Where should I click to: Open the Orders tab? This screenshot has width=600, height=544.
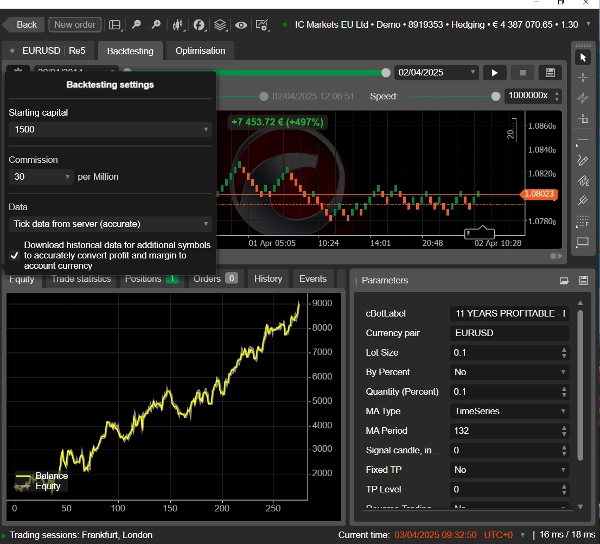coord(215,279)
